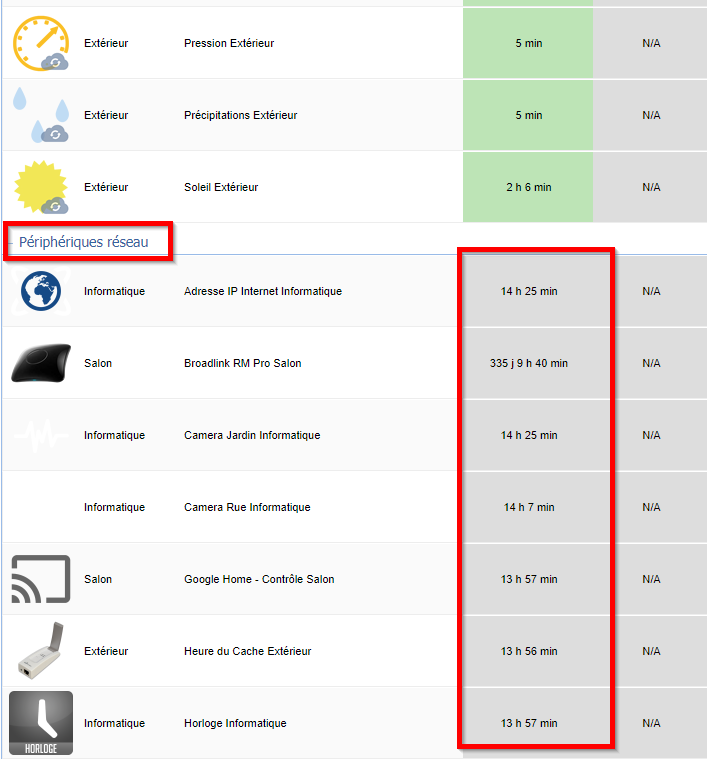Click Informatique room label for Adresse IP
The image size is (707, 759).
click(114, 291)
